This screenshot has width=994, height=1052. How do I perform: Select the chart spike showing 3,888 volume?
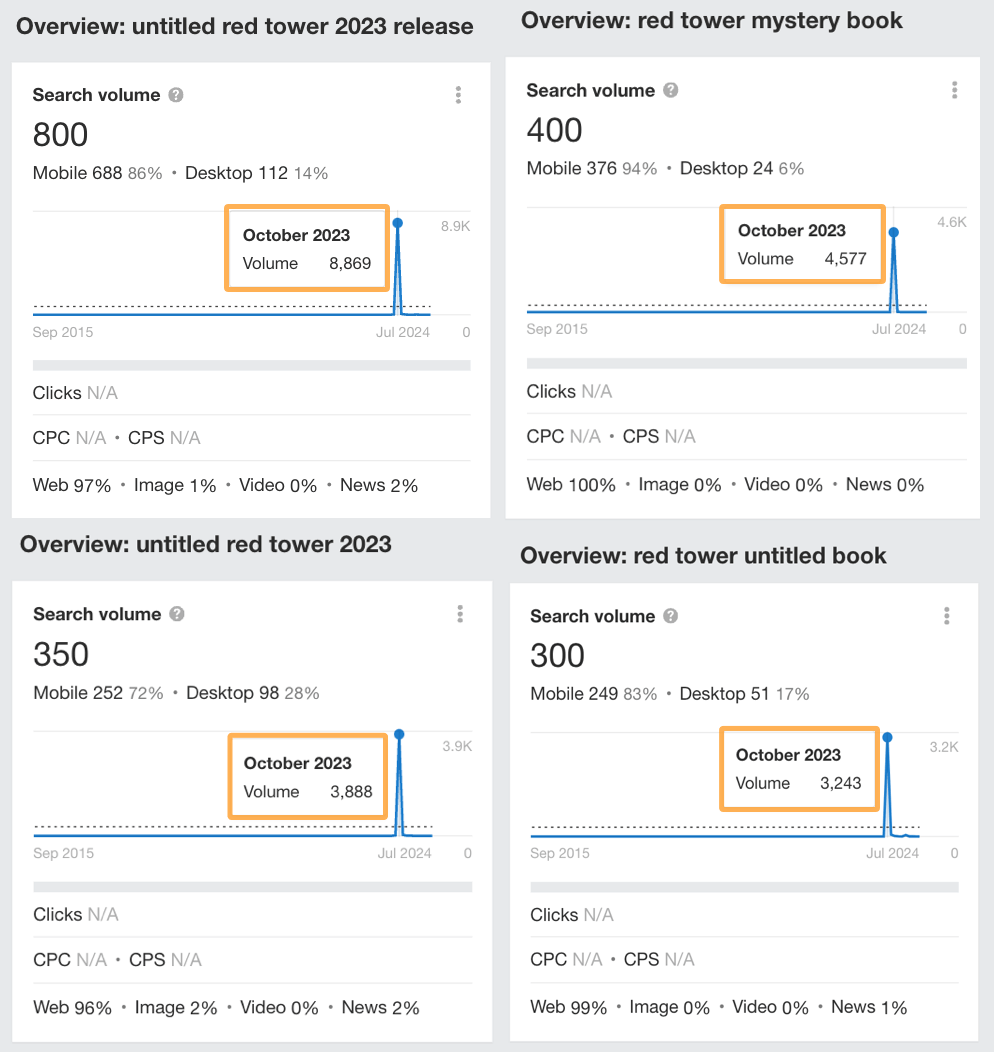click(399, 735)
